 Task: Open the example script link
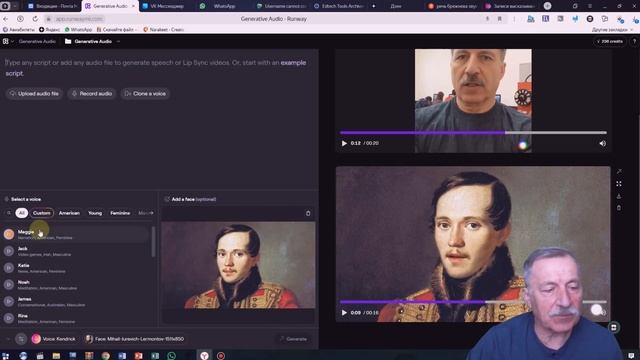click(293, 62)
